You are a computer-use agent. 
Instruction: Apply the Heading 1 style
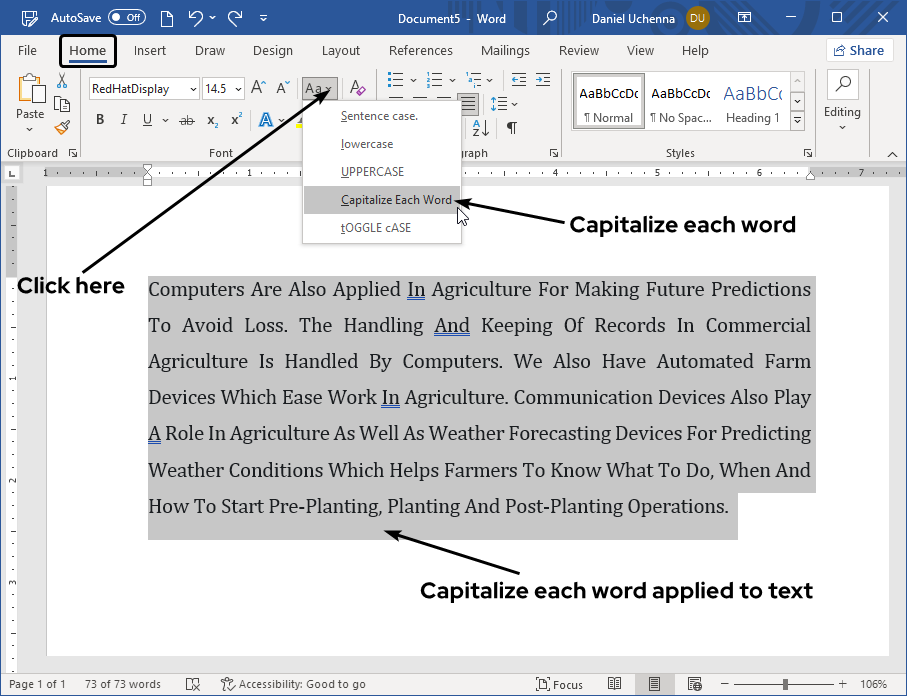point(752,100)
